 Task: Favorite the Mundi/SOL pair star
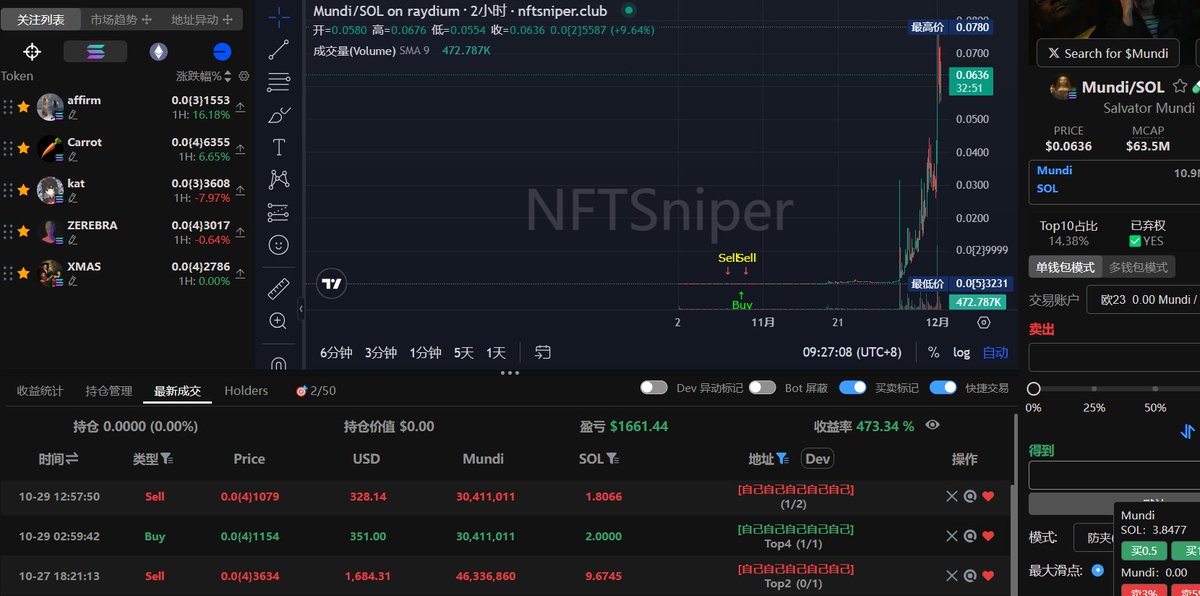click(x=1180, y=87)
